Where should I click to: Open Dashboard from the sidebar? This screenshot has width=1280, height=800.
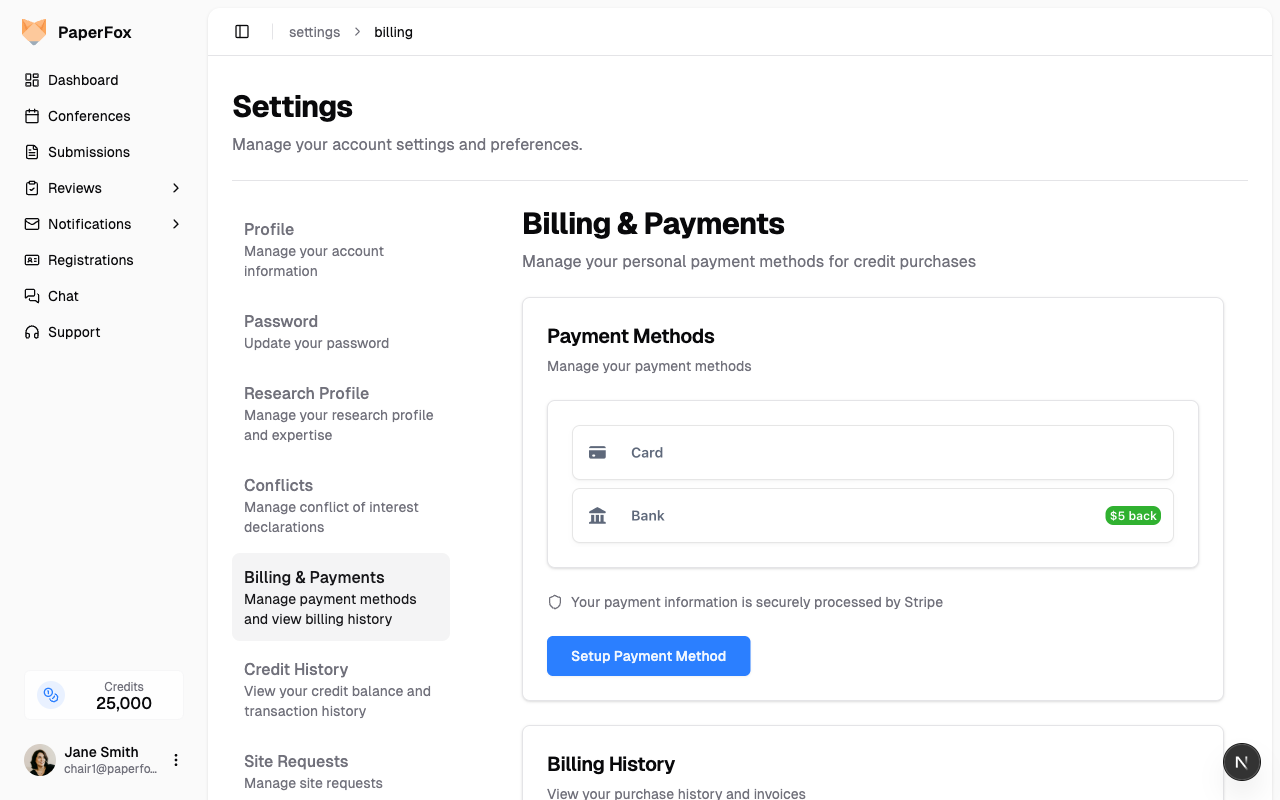pyautogui.click(x=83, y=80)
